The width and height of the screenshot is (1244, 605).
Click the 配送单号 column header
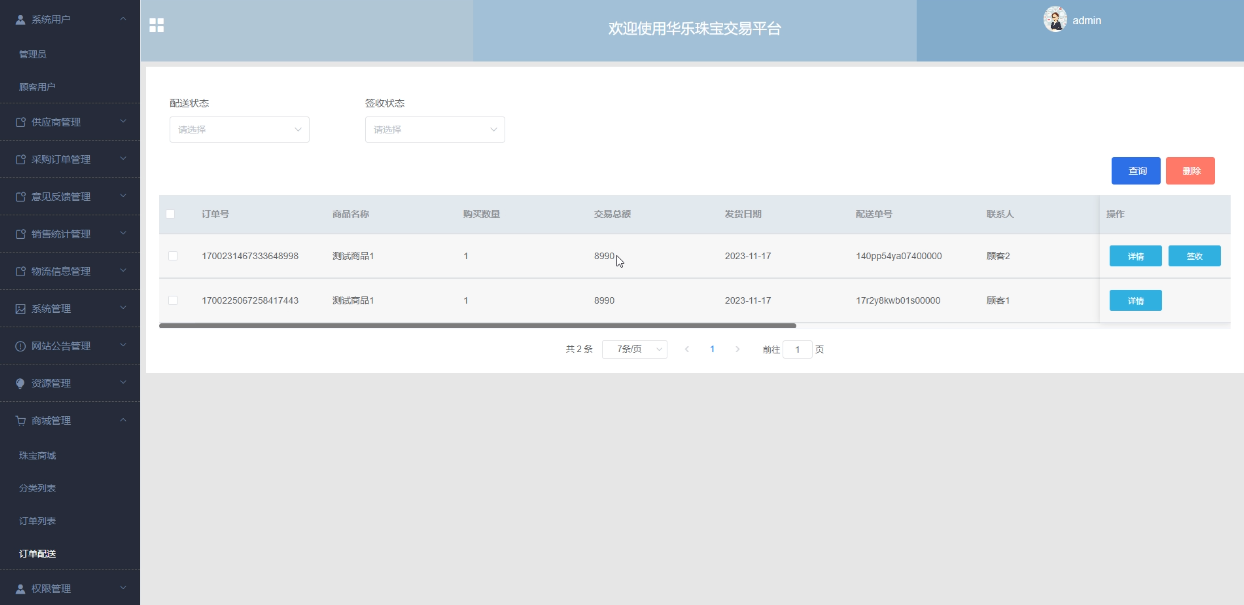[874, 214]
